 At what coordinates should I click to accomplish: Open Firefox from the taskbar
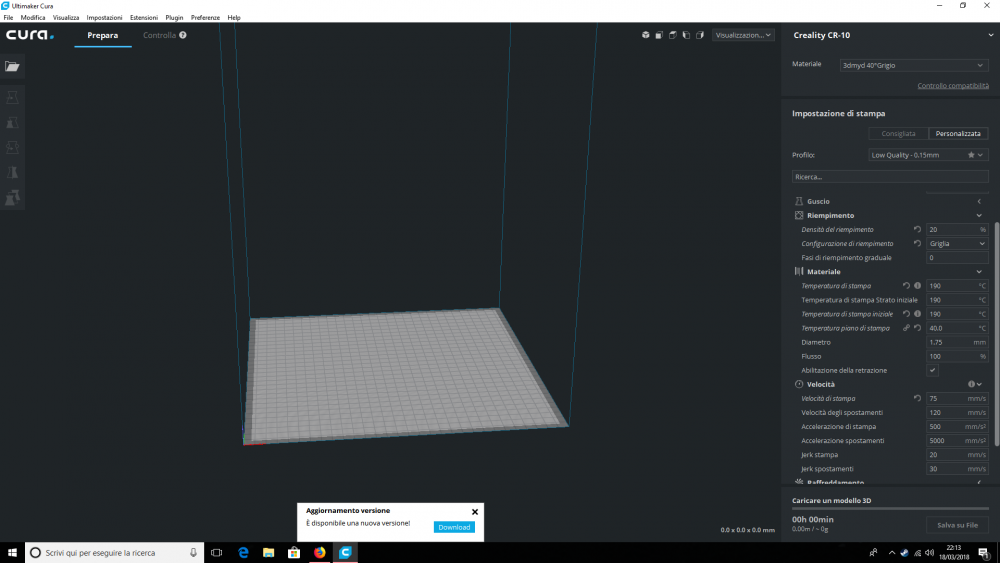click(320, 552)
